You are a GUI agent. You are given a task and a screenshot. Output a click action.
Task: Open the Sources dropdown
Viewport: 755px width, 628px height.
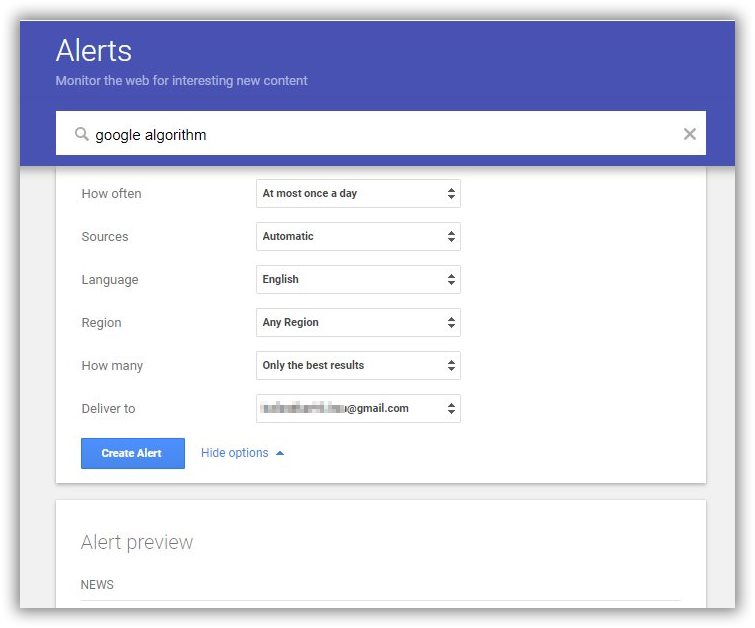(x=358, y=236)
